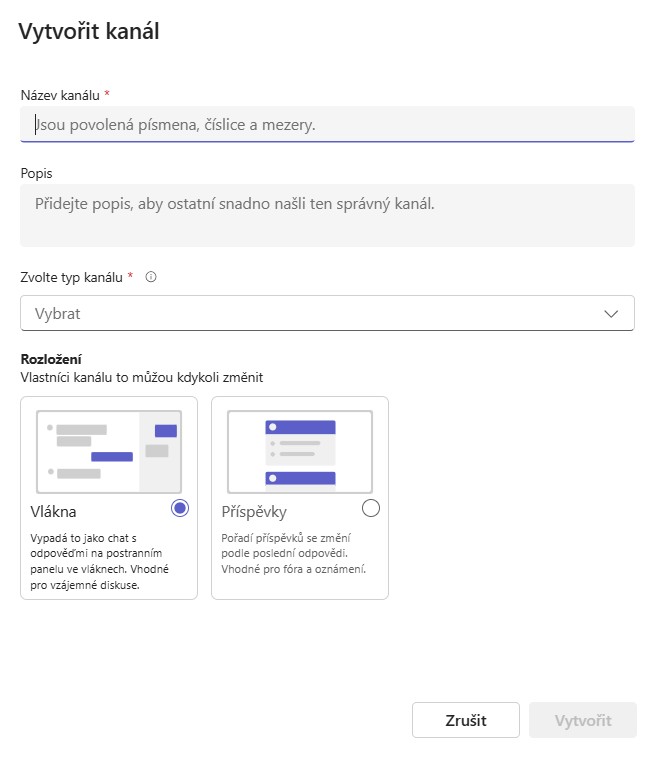This screenshot has height=765, width=656.
Task: Click the Rozložení section heading
Action: [51, 359]
